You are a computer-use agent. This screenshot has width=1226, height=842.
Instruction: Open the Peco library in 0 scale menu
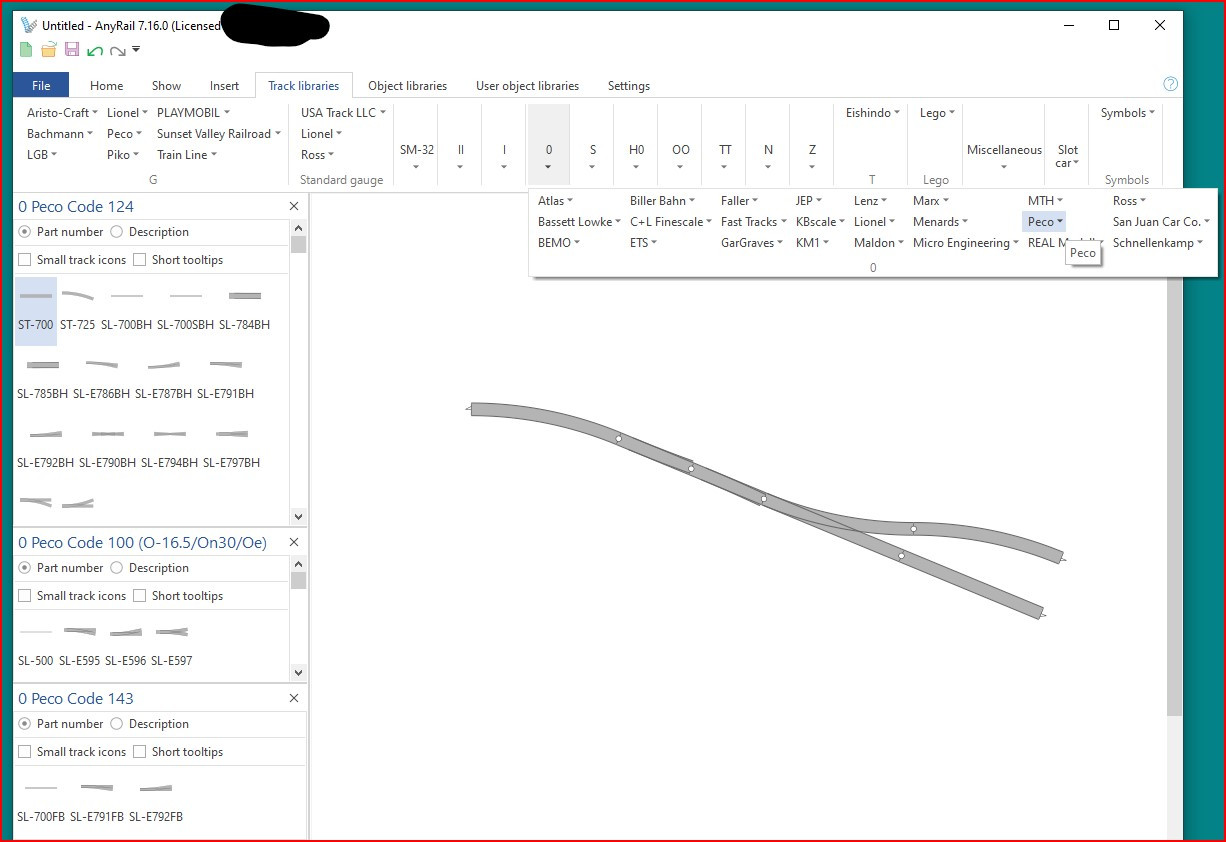(1045, 222)
